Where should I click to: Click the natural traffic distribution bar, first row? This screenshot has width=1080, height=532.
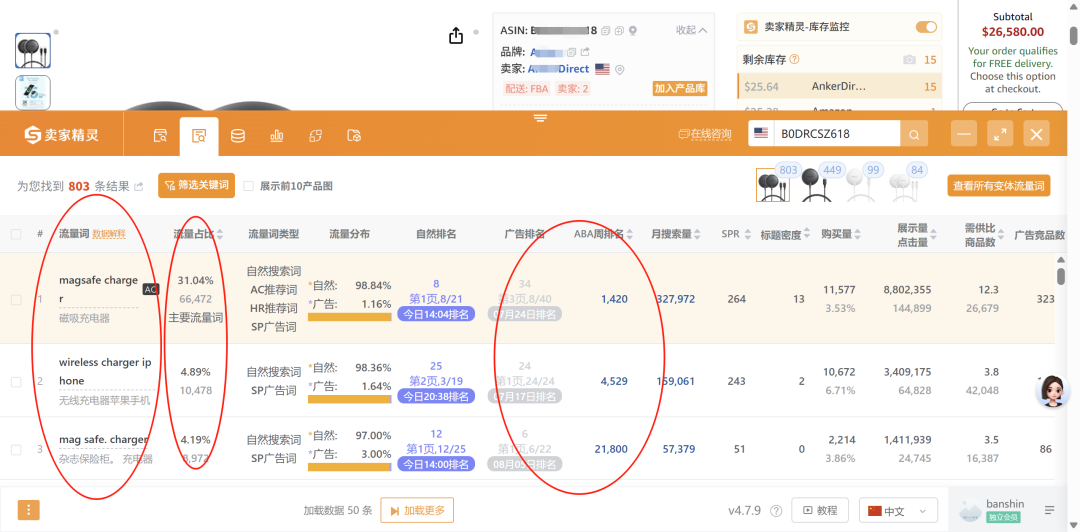point(349,317)
